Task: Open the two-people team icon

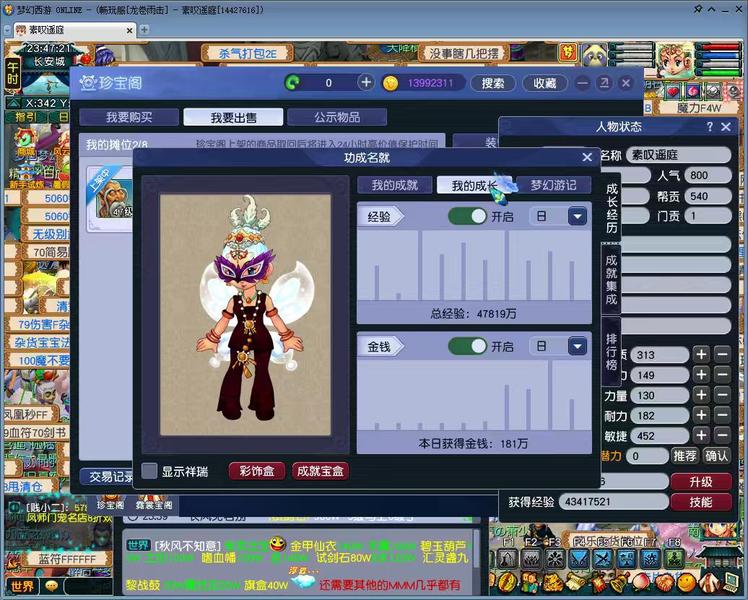Action: [530, 582]
